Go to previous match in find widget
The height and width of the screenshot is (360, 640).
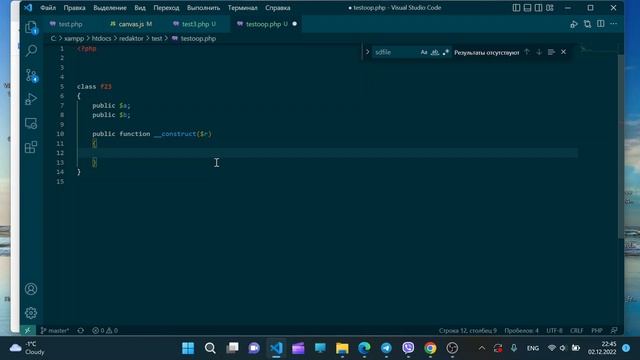pyautogui.click(x=527, y=52)
